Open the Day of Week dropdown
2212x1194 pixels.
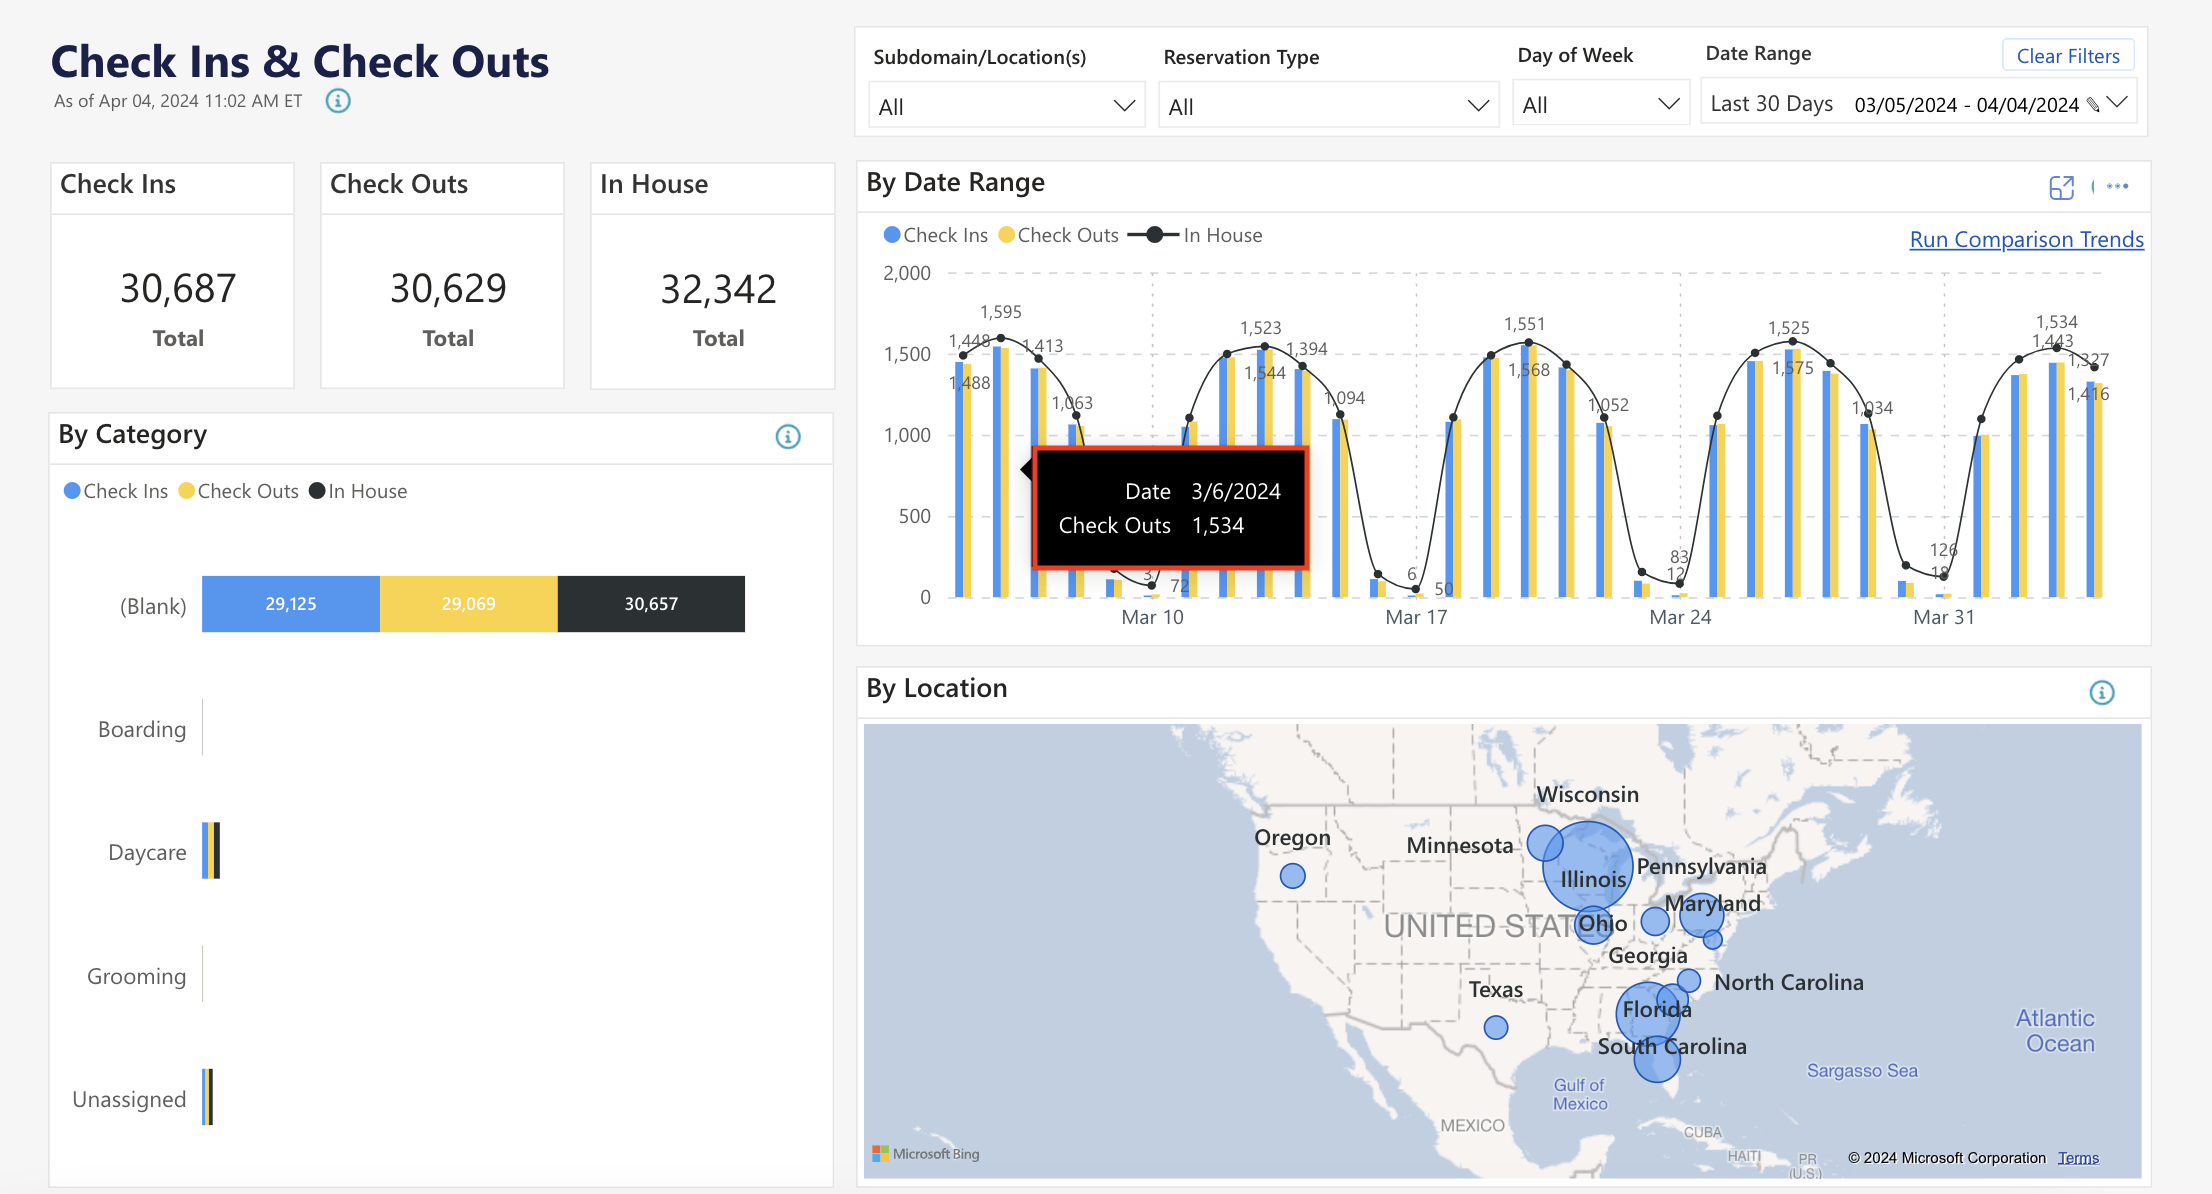pos(1600,104)
